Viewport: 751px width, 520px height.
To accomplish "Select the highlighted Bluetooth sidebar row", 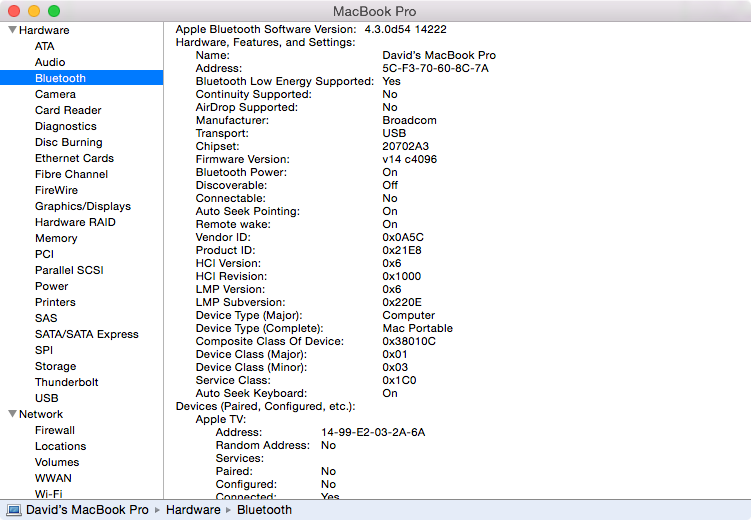I will point(81,78).
